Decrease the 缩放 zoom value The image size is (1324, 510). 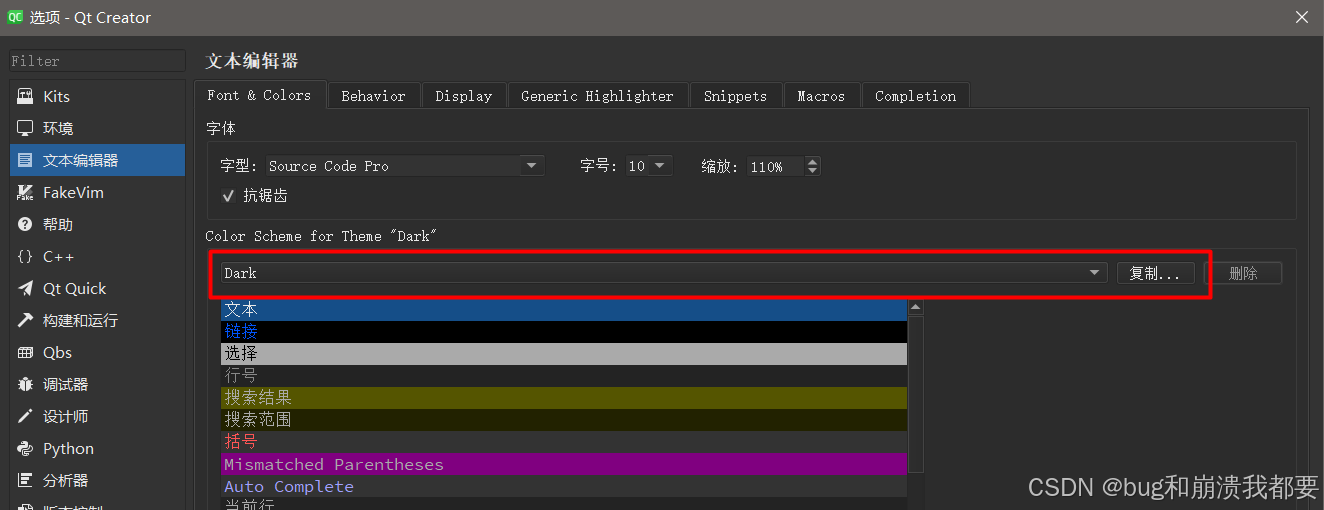[x=812, y=171]
